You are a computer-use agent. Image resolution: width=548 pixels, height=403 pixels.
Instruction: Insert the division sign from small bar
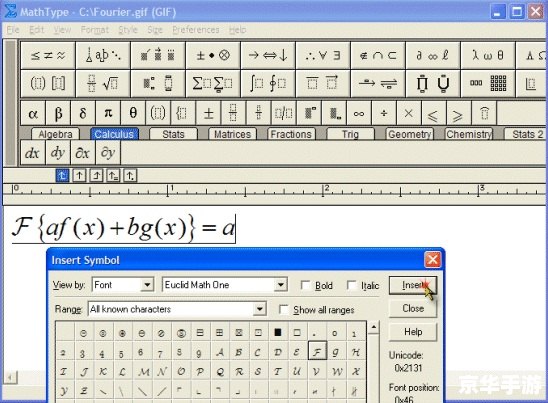[384, 113]
